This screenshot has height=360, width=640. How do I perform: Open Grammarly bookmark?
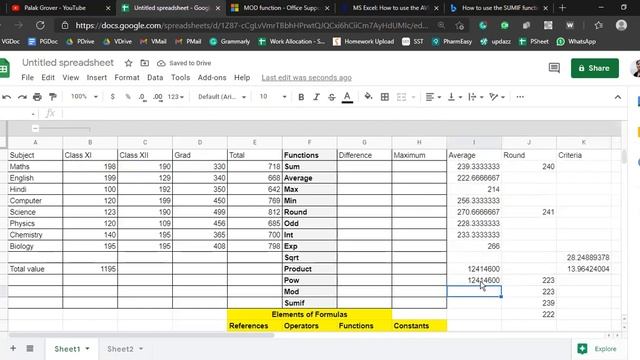(230, 41)
